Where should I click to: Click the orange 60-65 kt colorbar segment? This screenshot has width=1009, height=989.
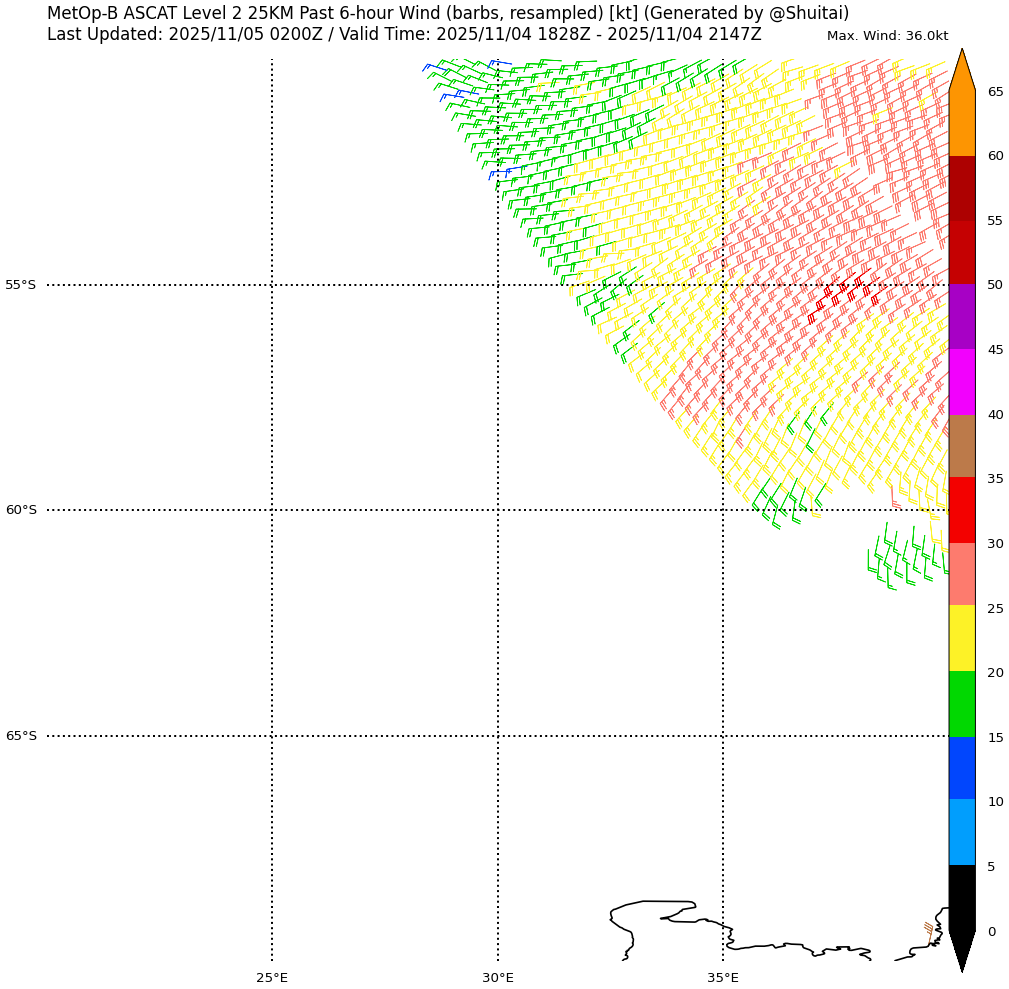(x=961, y=123)
